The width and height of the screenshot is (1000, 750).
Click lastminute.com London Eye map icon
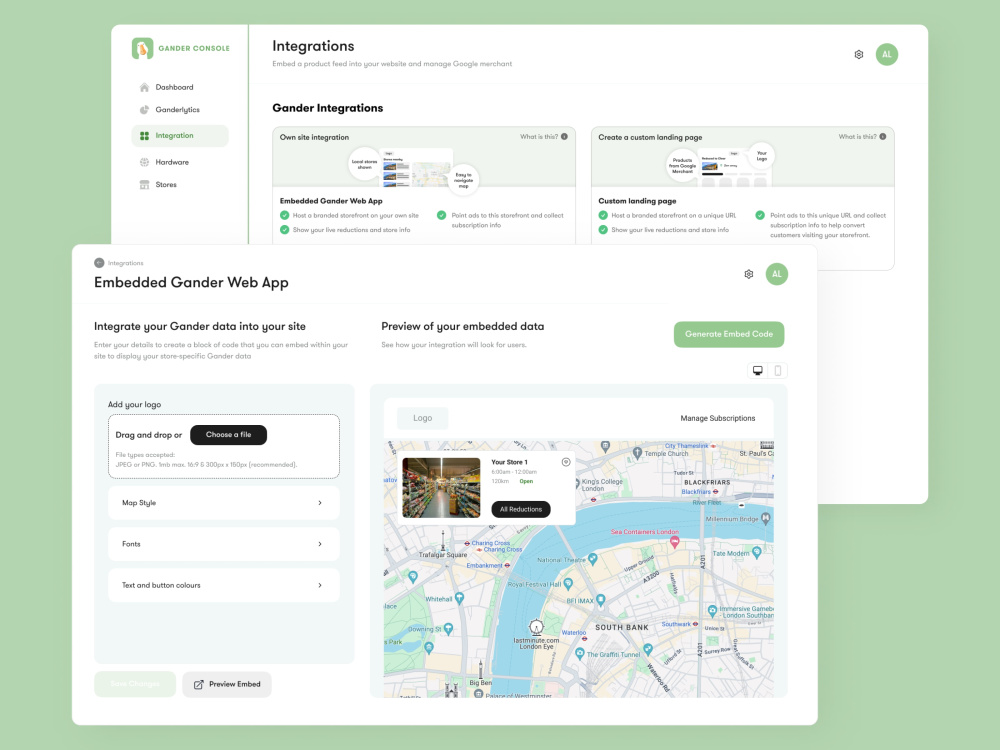(536, 627)
